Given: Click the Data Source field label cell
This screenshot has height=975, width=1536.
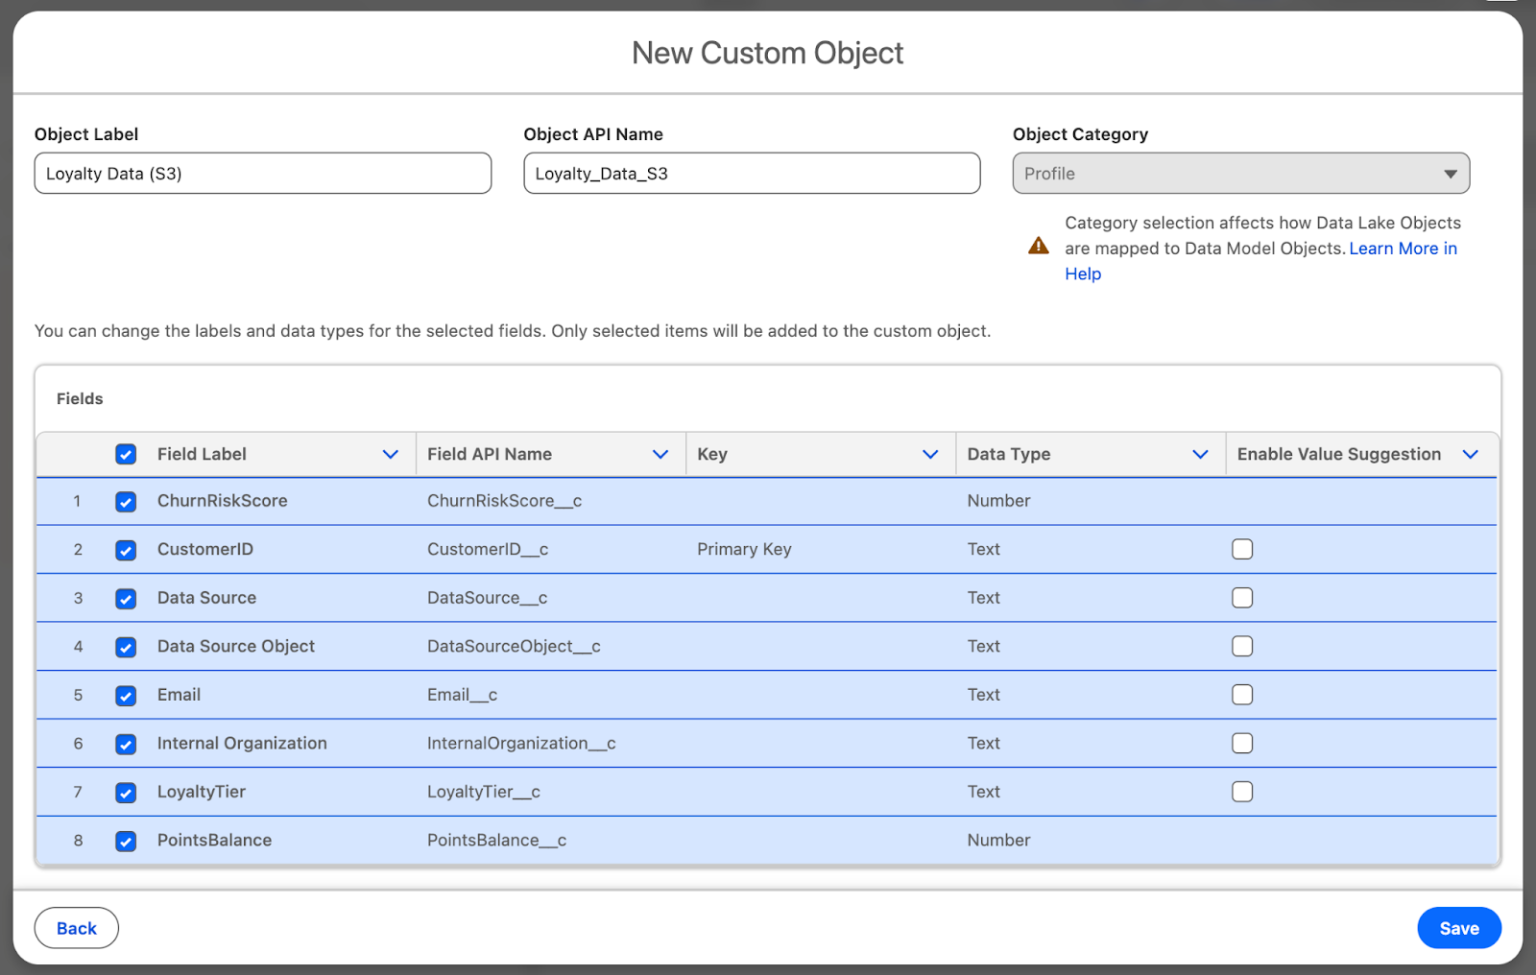Looking at the screenshot, I should click(x=206, y=597).
